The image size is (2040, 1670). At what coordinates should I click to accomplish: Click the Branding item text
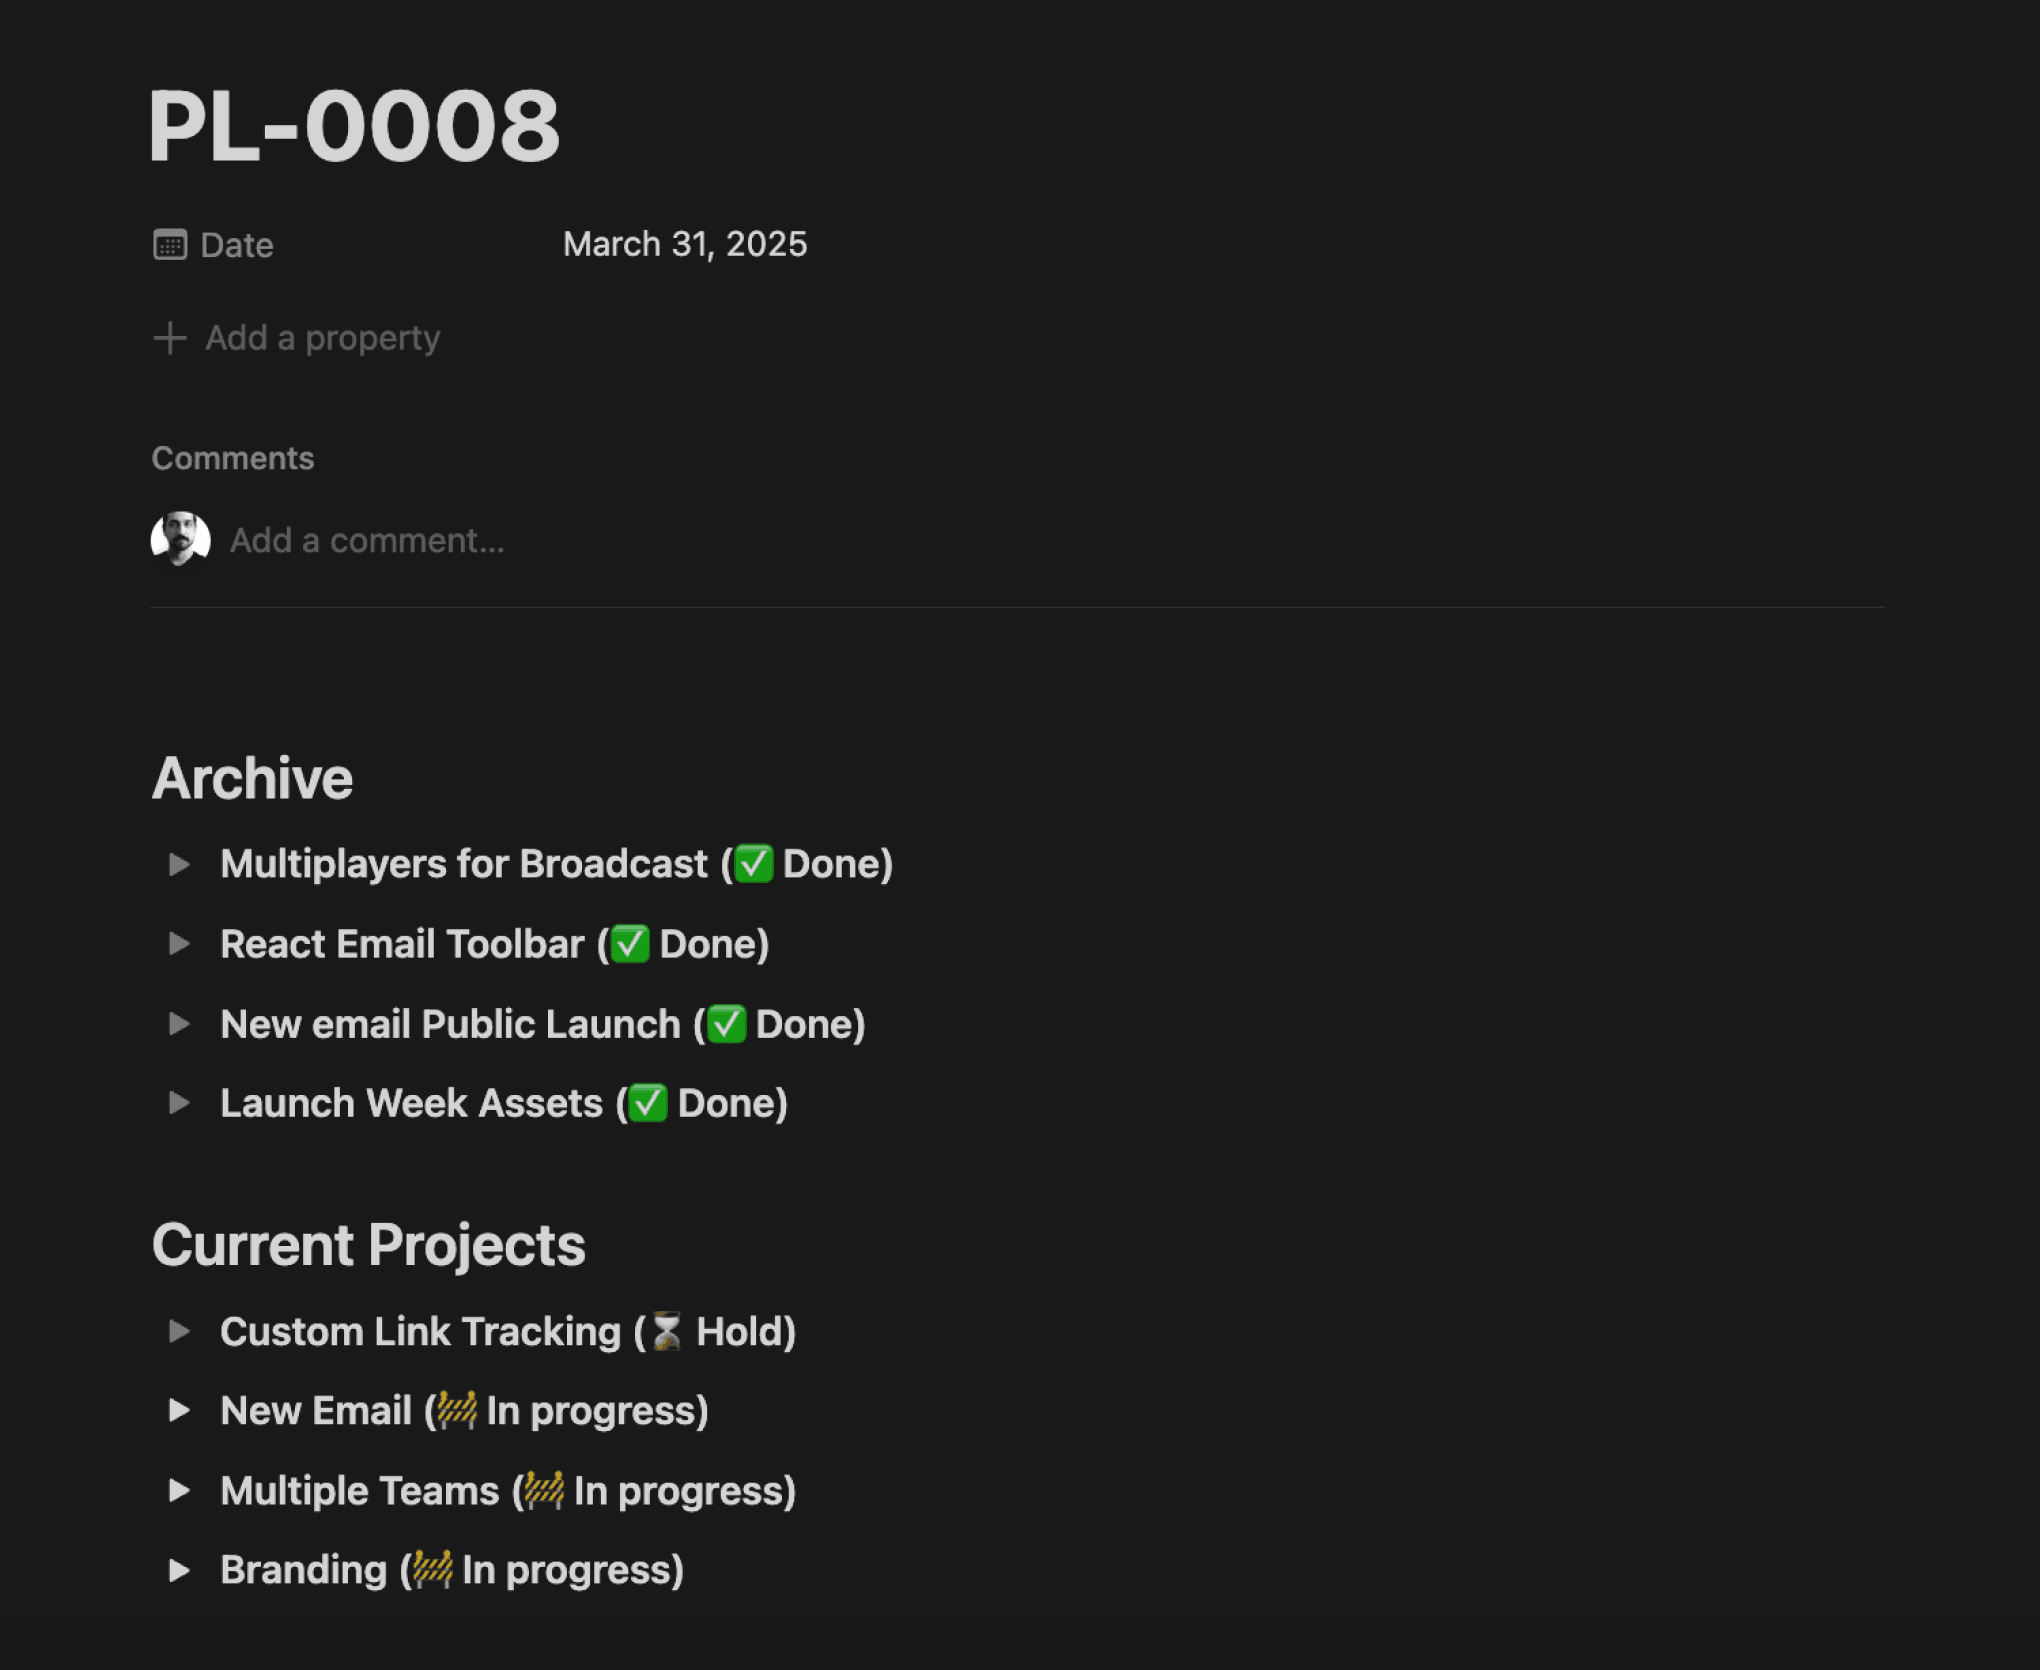pos(304,1570)
